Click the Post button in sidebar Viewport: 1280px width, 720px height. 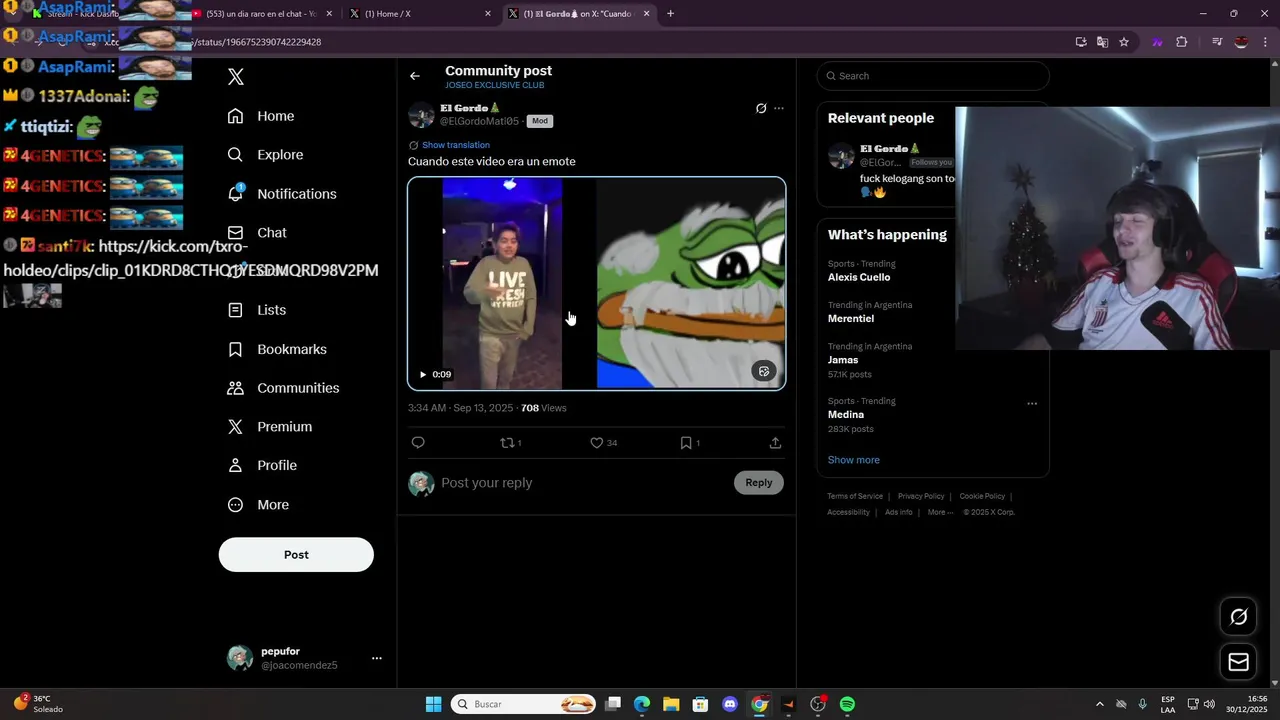click(296, 555)
